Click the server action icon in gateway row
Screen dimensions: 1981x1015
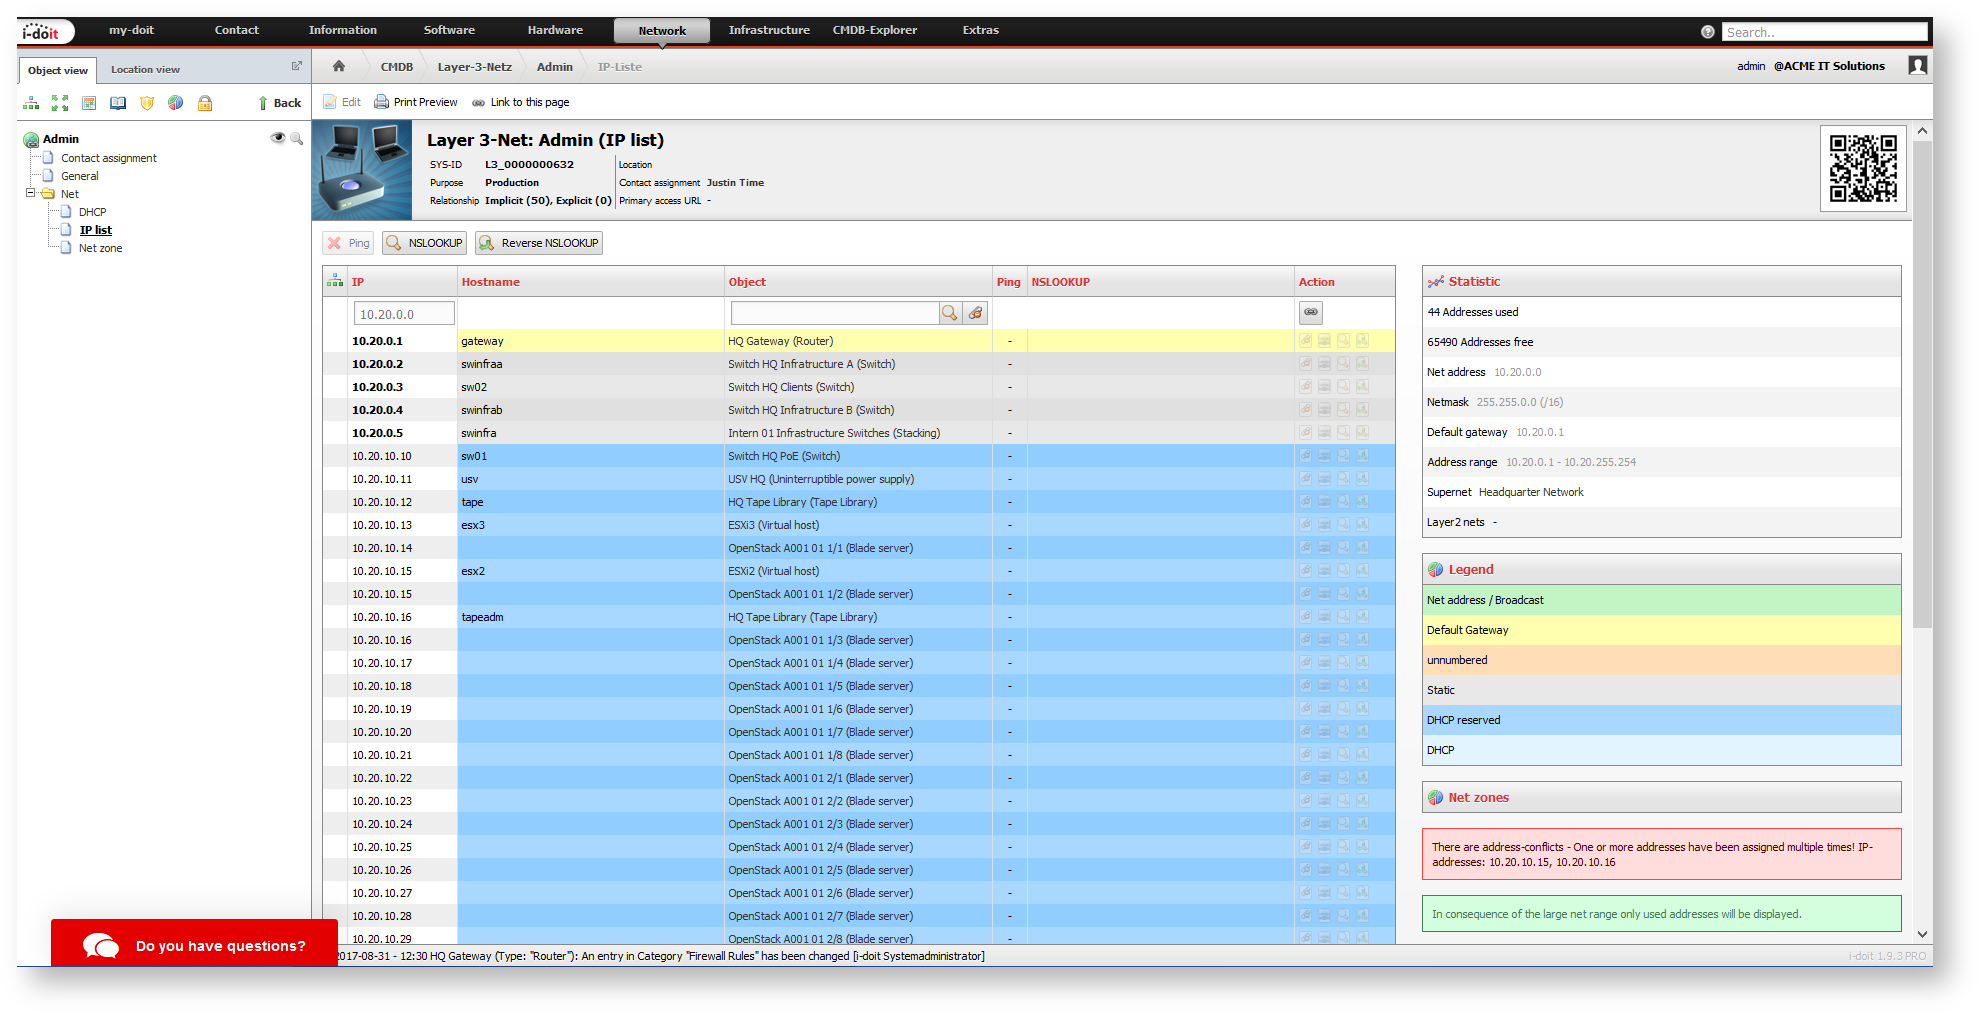tap(1324, 340)
